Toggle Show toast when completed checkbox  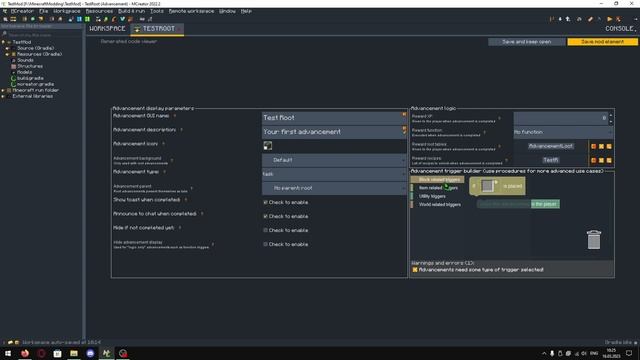click(x=265, y=202)
